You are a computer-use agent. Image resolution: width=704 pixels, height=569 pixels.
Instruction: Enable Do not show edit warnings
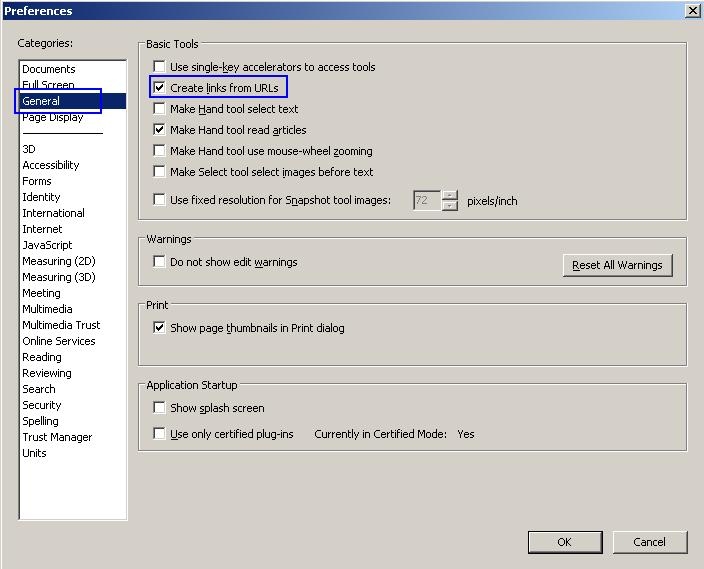point(159,262)
